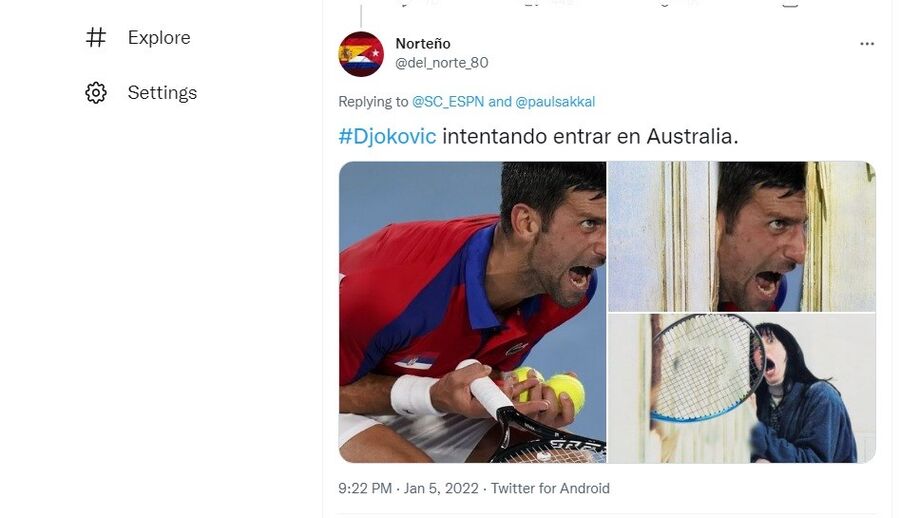Image resolution: width=920 pixels, height=518 pixels.
Task: Open the Norteño display name profile
Action: tap(423, 43)
